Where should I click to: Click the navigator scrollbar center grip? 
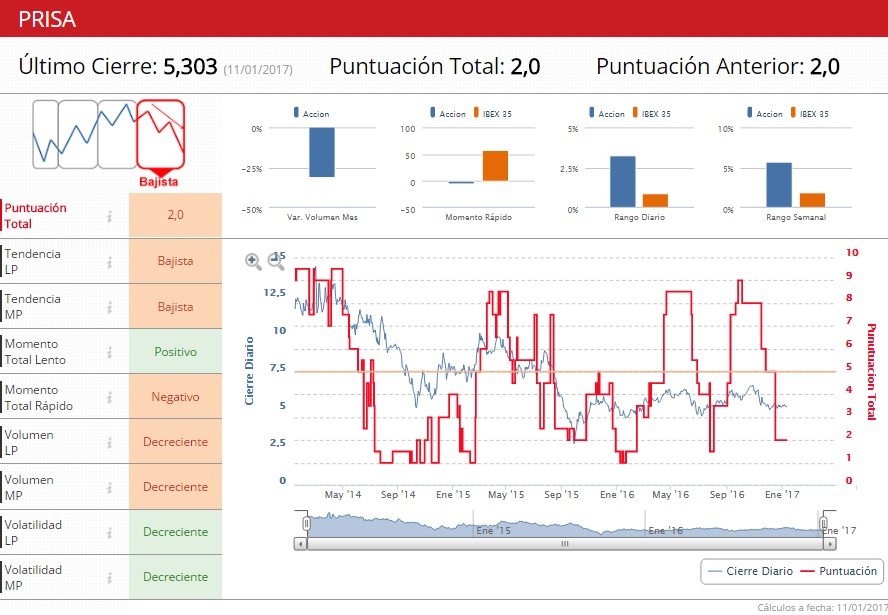click(x=565, y=544)
